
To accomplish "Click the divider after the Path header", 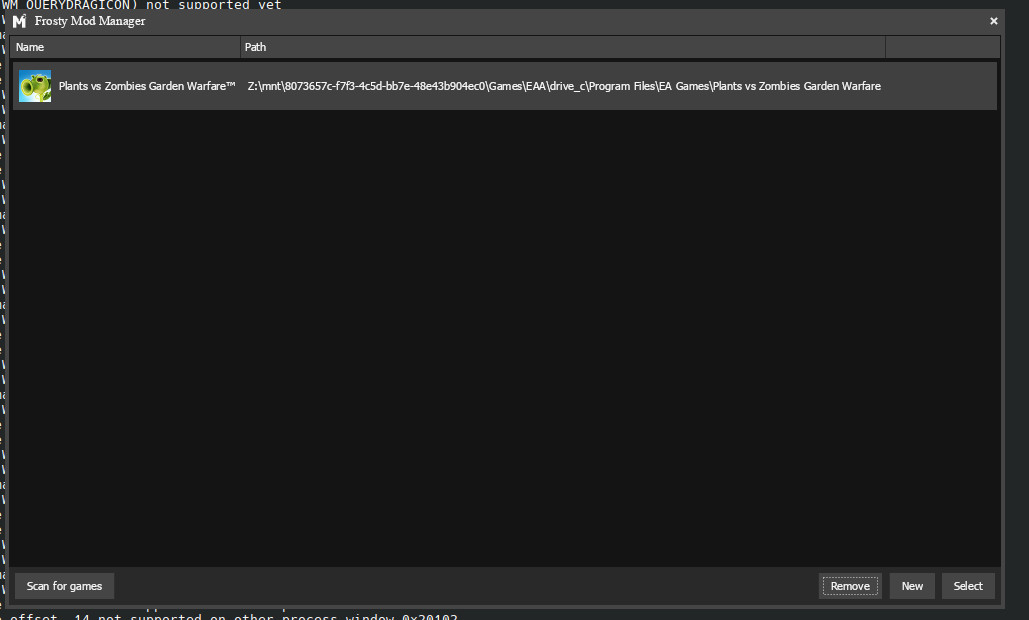I will [x=886, y=47].
